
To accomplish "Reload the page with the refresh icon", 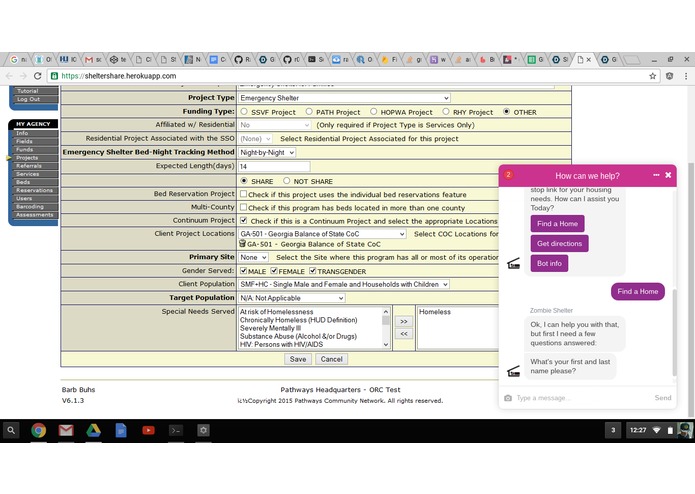I will tap(38, 76).
